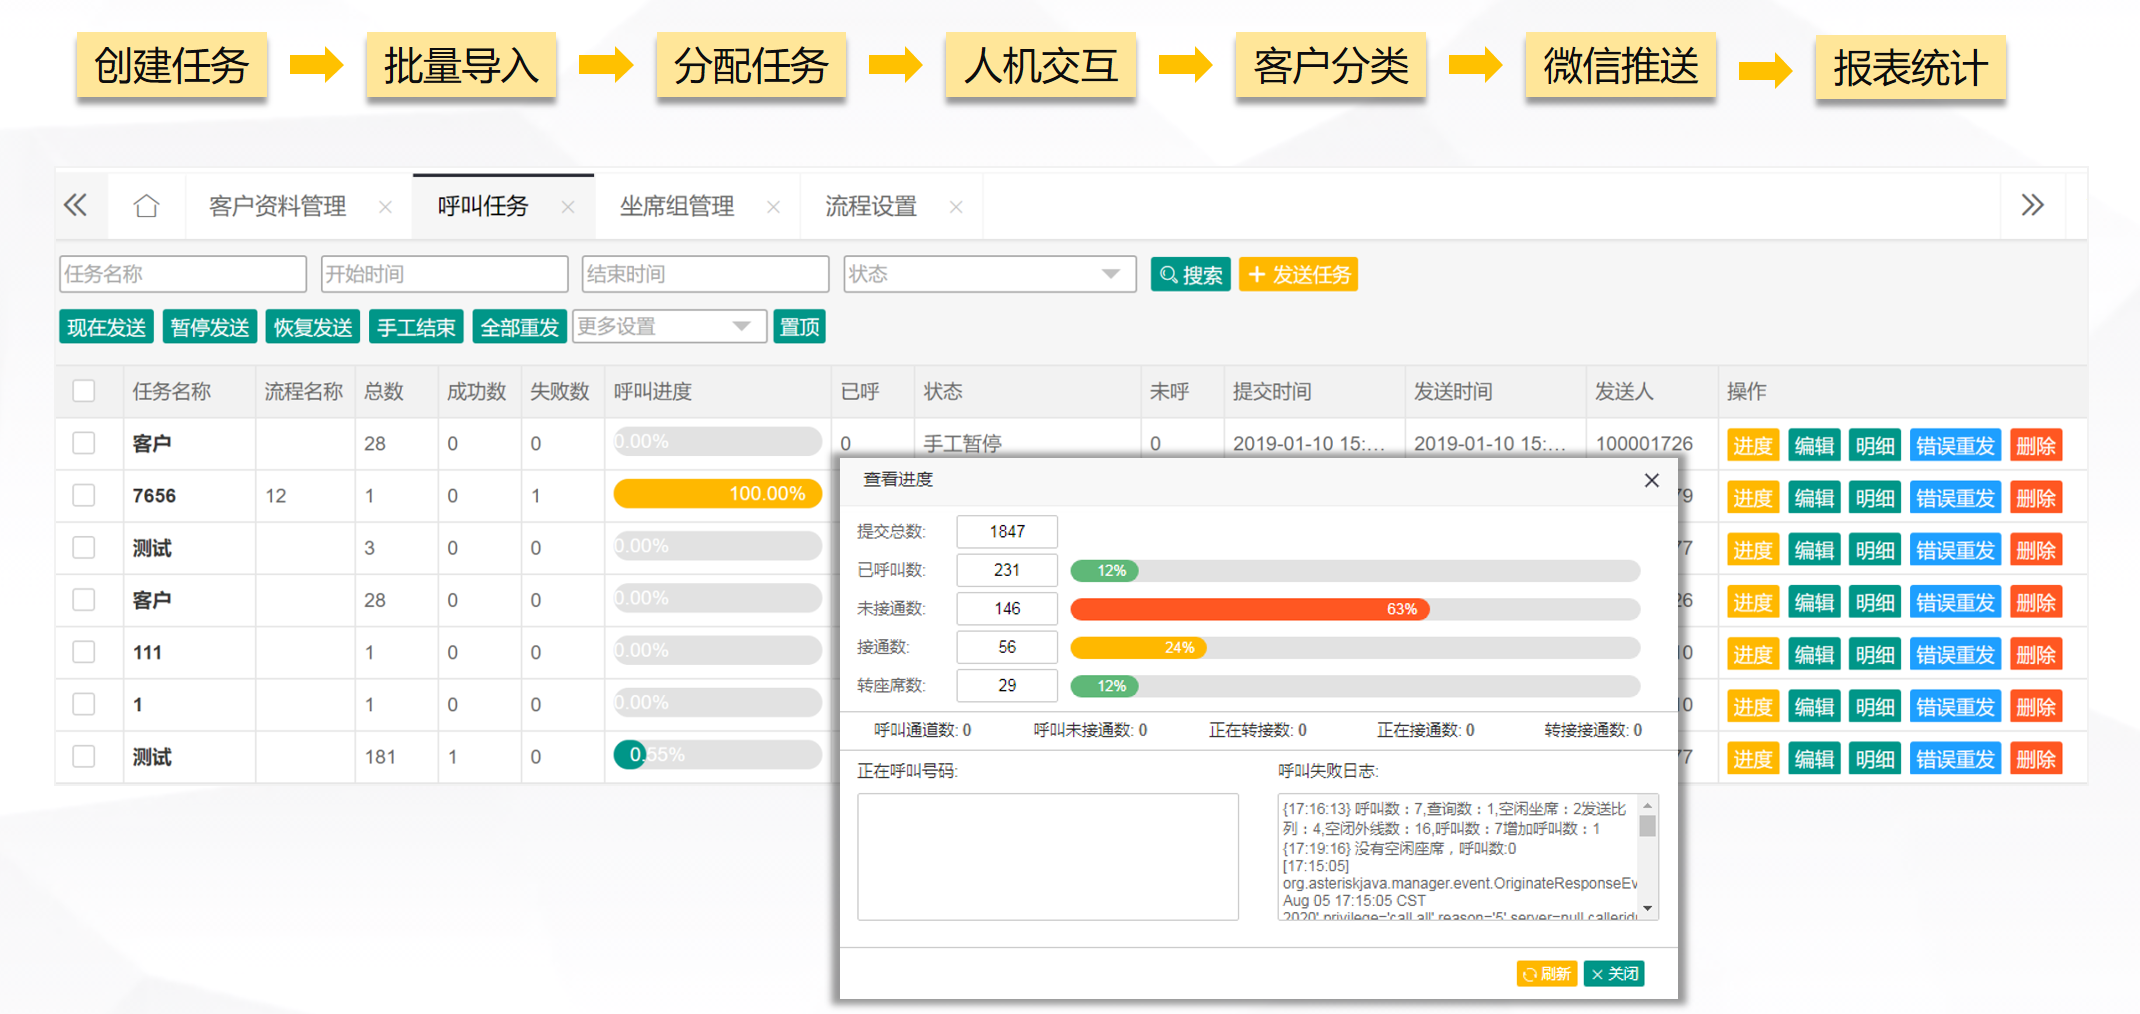Focus the 任务名称 search input field

(183, 274)
